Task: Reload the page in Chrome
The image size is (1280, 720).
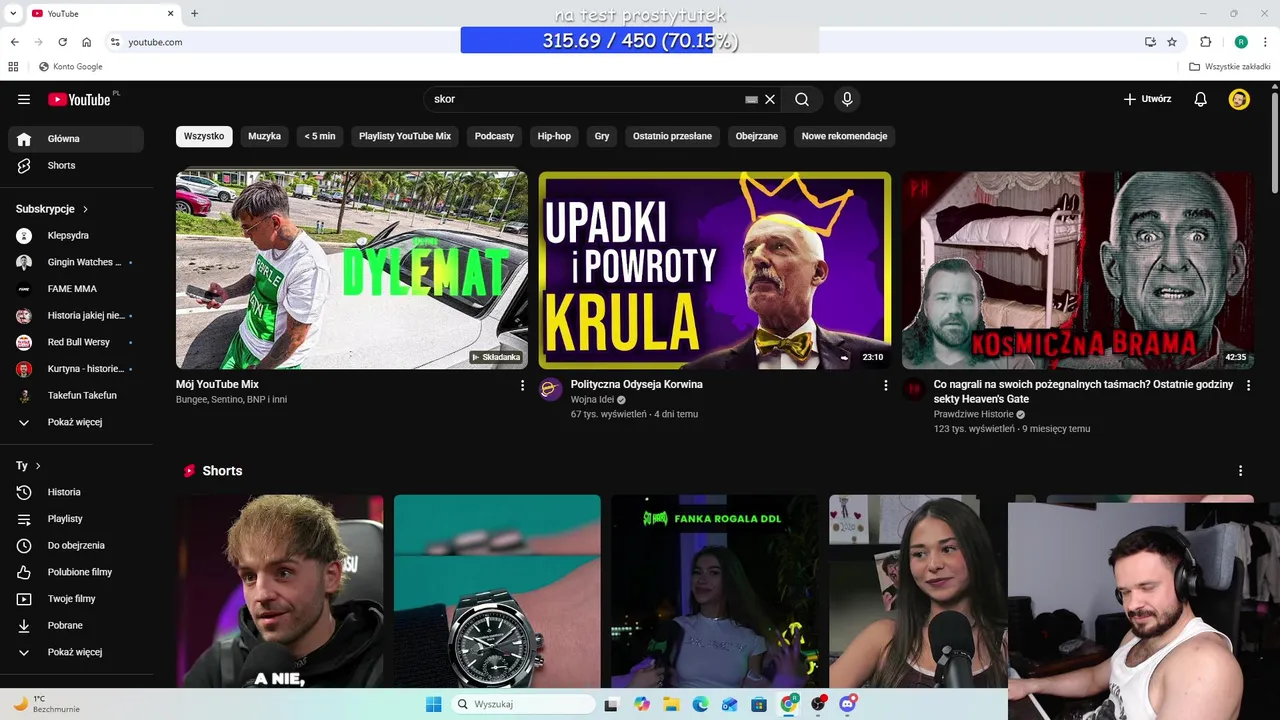Action: 62,42
